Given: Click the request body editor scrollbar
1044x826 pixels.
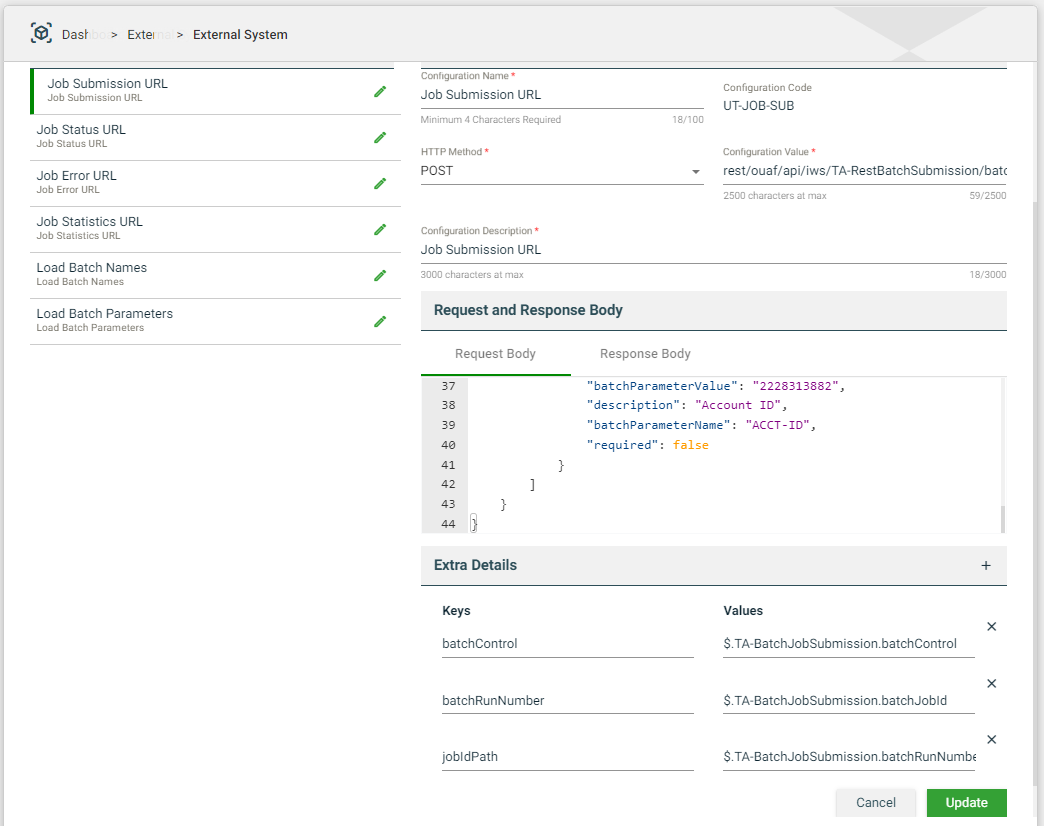Looking at the screenshot, I should (1002, 518).
